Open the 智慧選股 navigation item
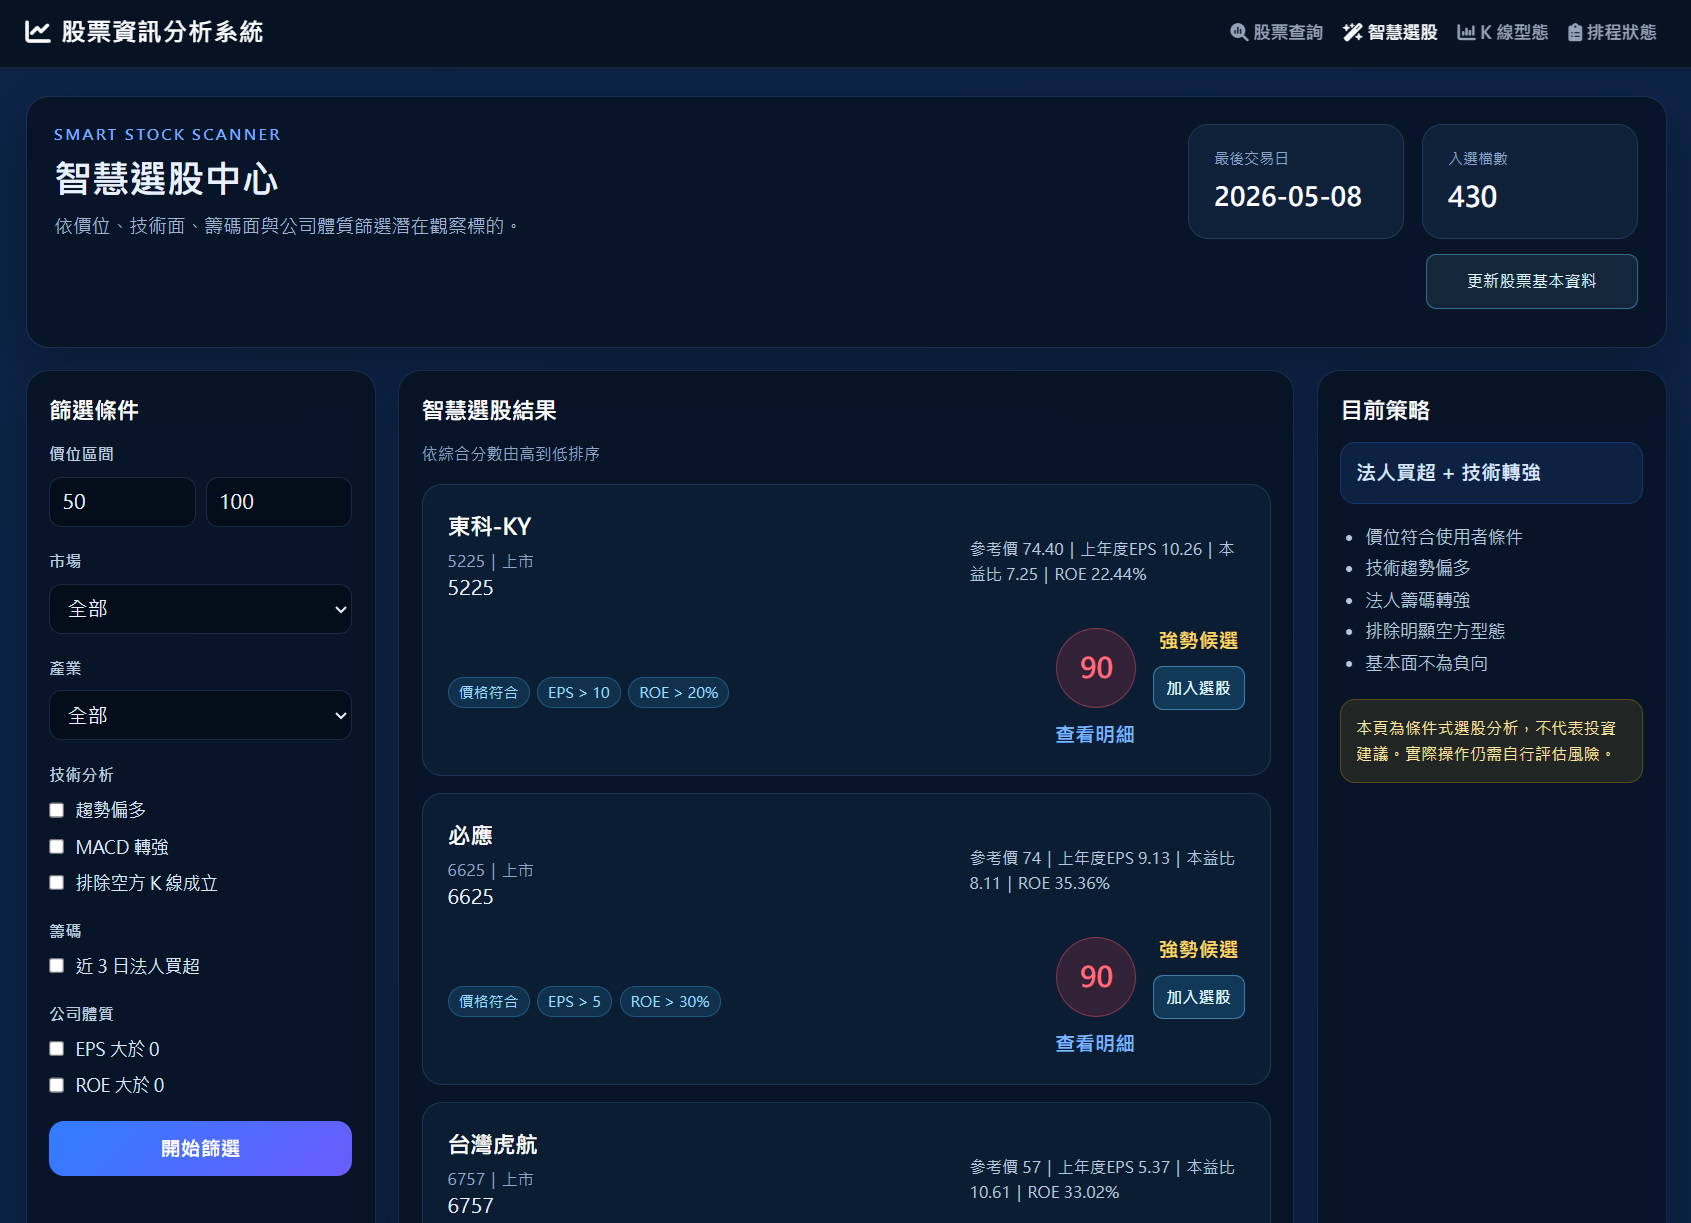This screenshot has height=1223, width=1691. [x=1390, y=32]
